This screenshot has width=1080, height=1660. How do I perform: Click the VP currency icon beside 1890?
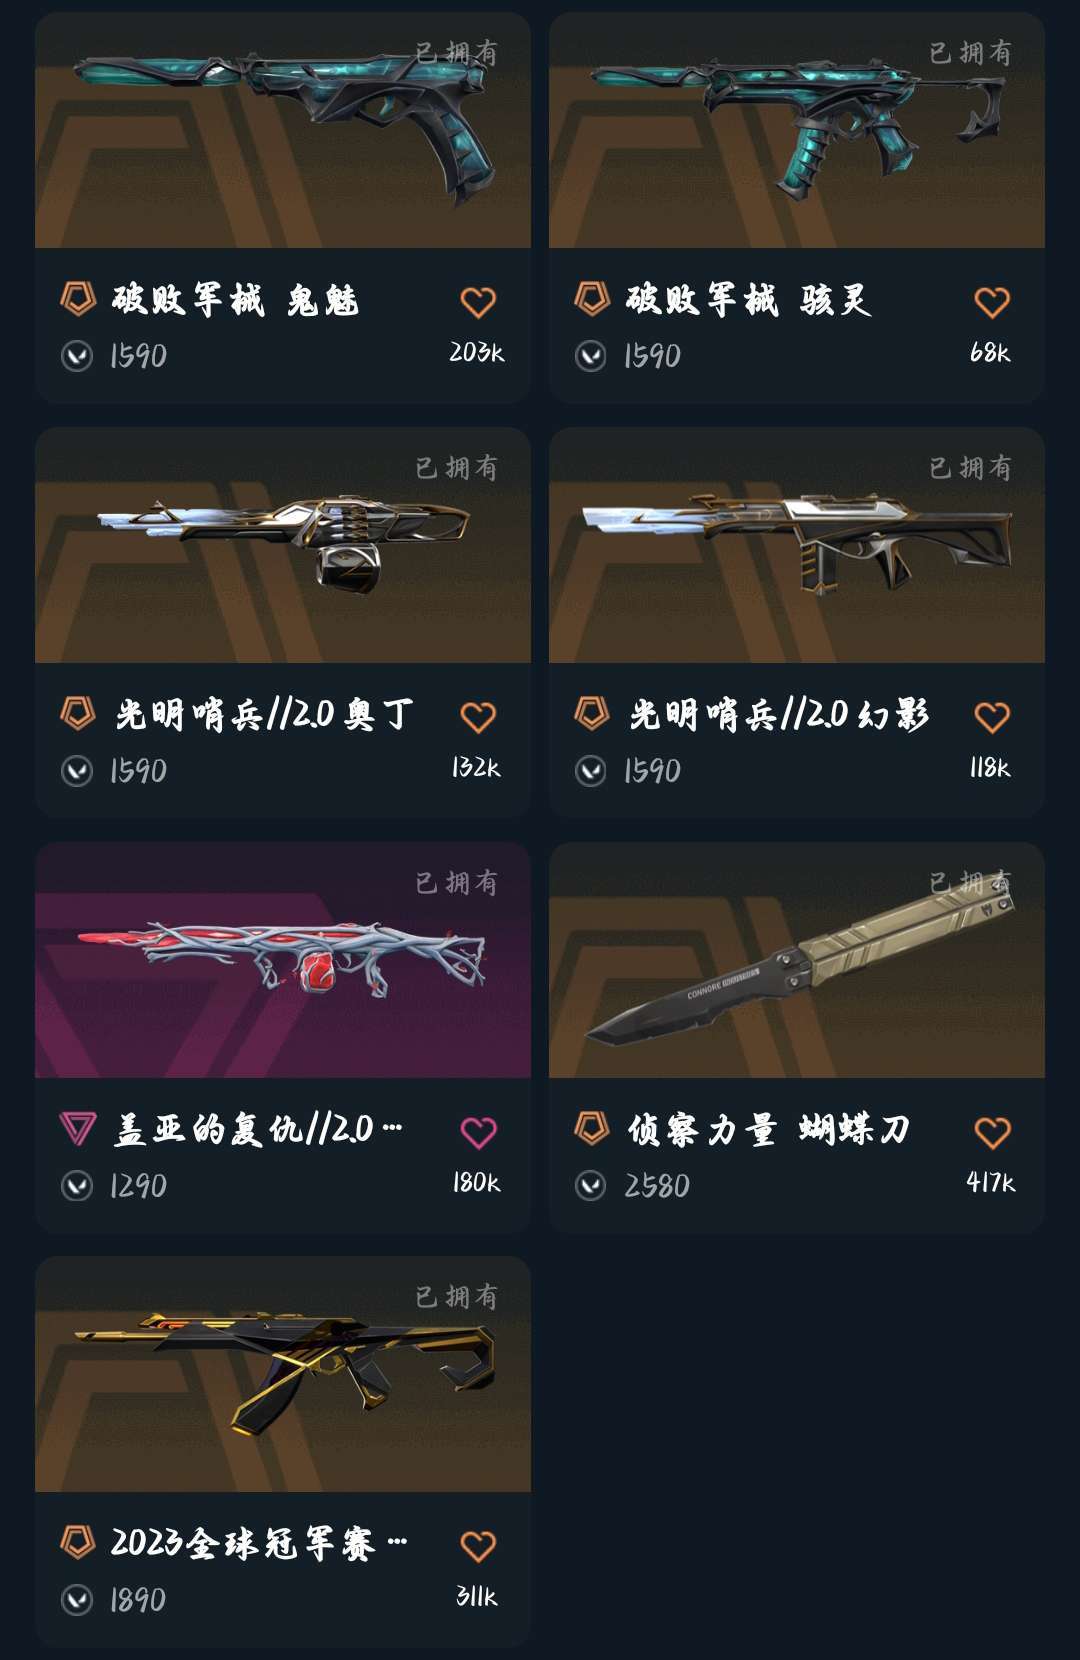[x=77, y=1600]
